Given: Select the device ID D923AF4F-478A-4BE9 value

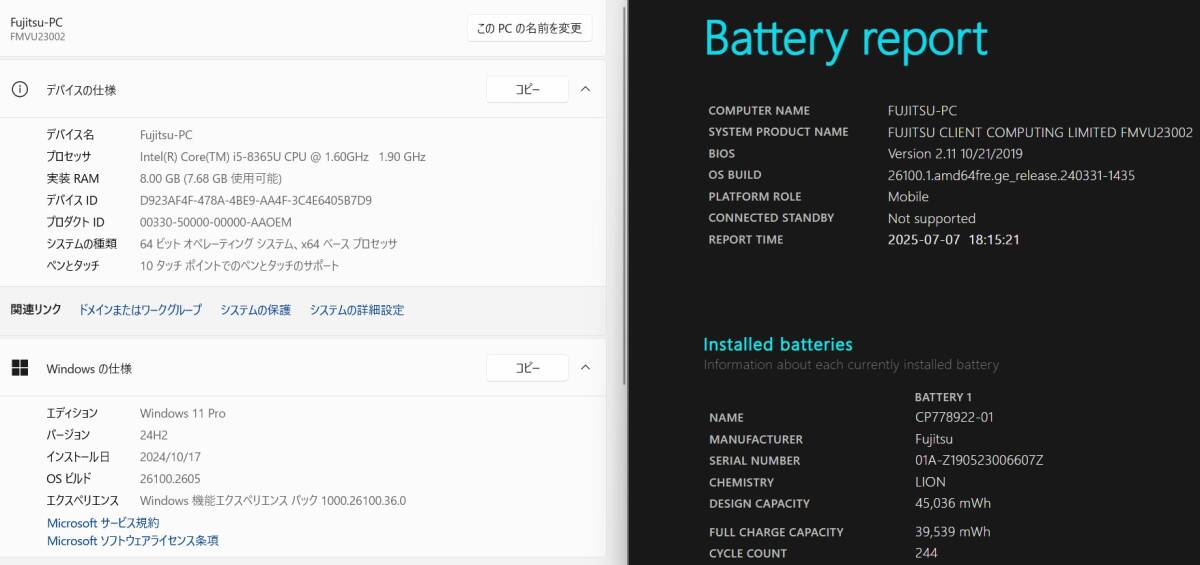Looking at the screenshot, I should pos(256,200).
